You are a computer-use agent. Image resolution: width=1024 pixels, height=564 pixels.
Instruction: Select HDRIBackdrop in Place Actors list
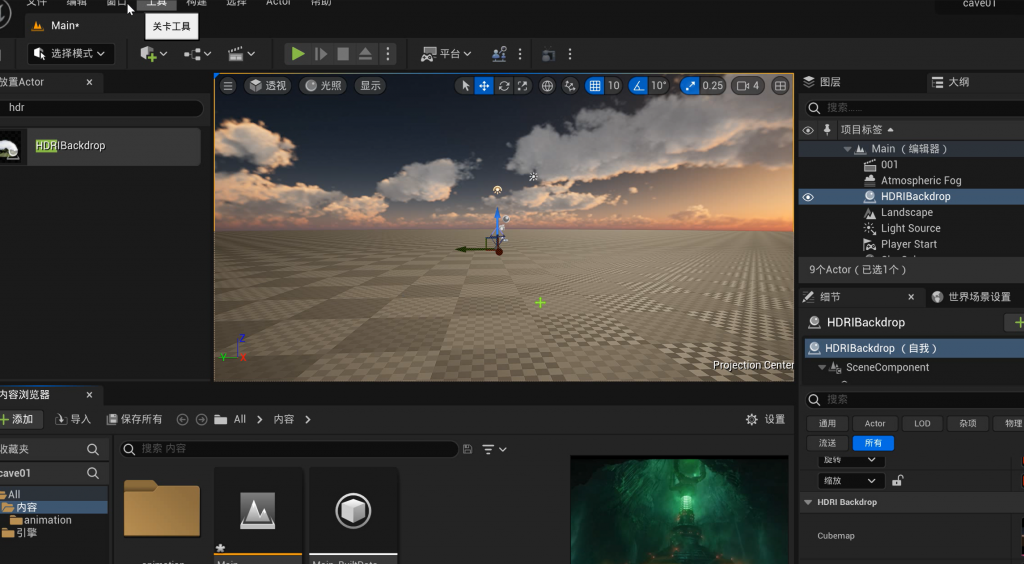tap(100, 146)
